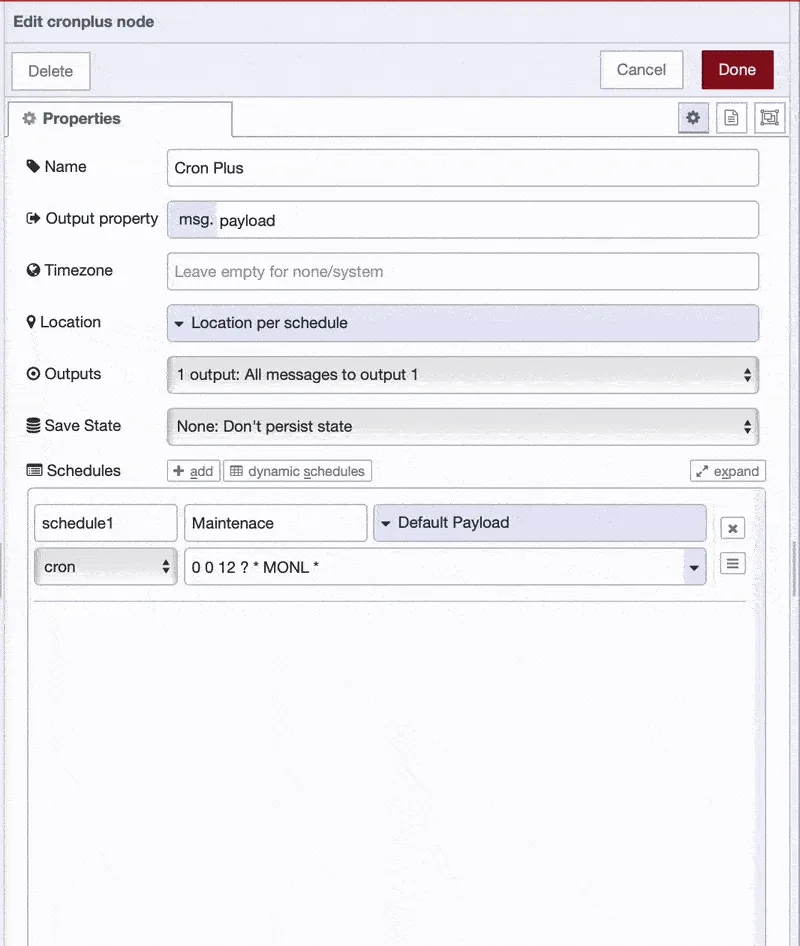Cancel editing the node
The image size is (800, 946).
[x=641, y=70]
